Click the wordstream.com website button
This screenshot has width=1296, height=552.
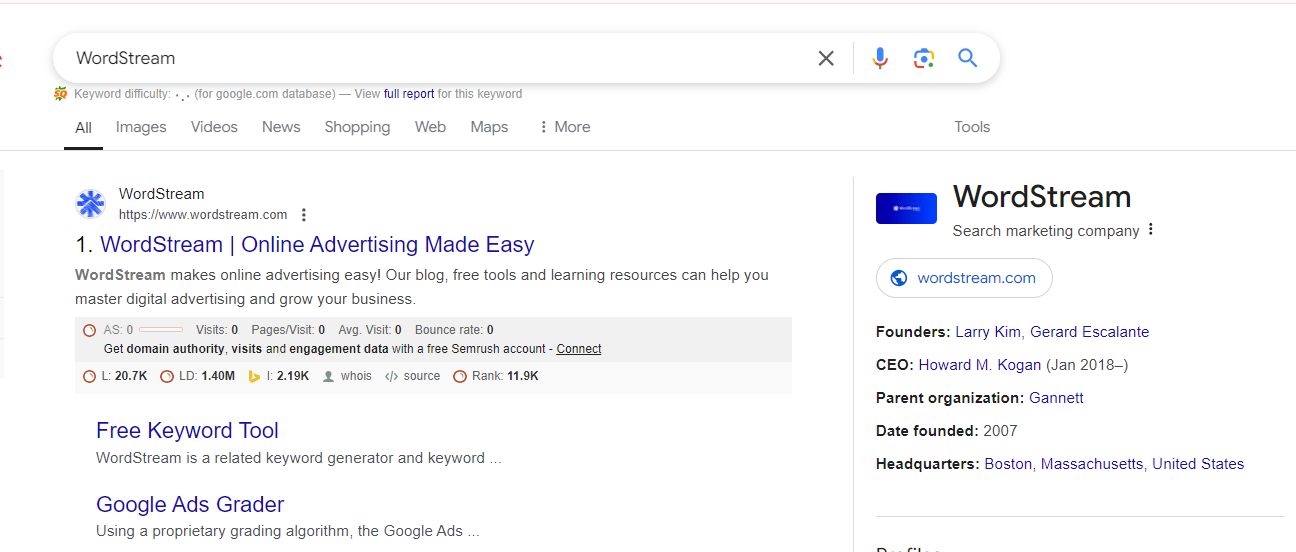[964, 278]
